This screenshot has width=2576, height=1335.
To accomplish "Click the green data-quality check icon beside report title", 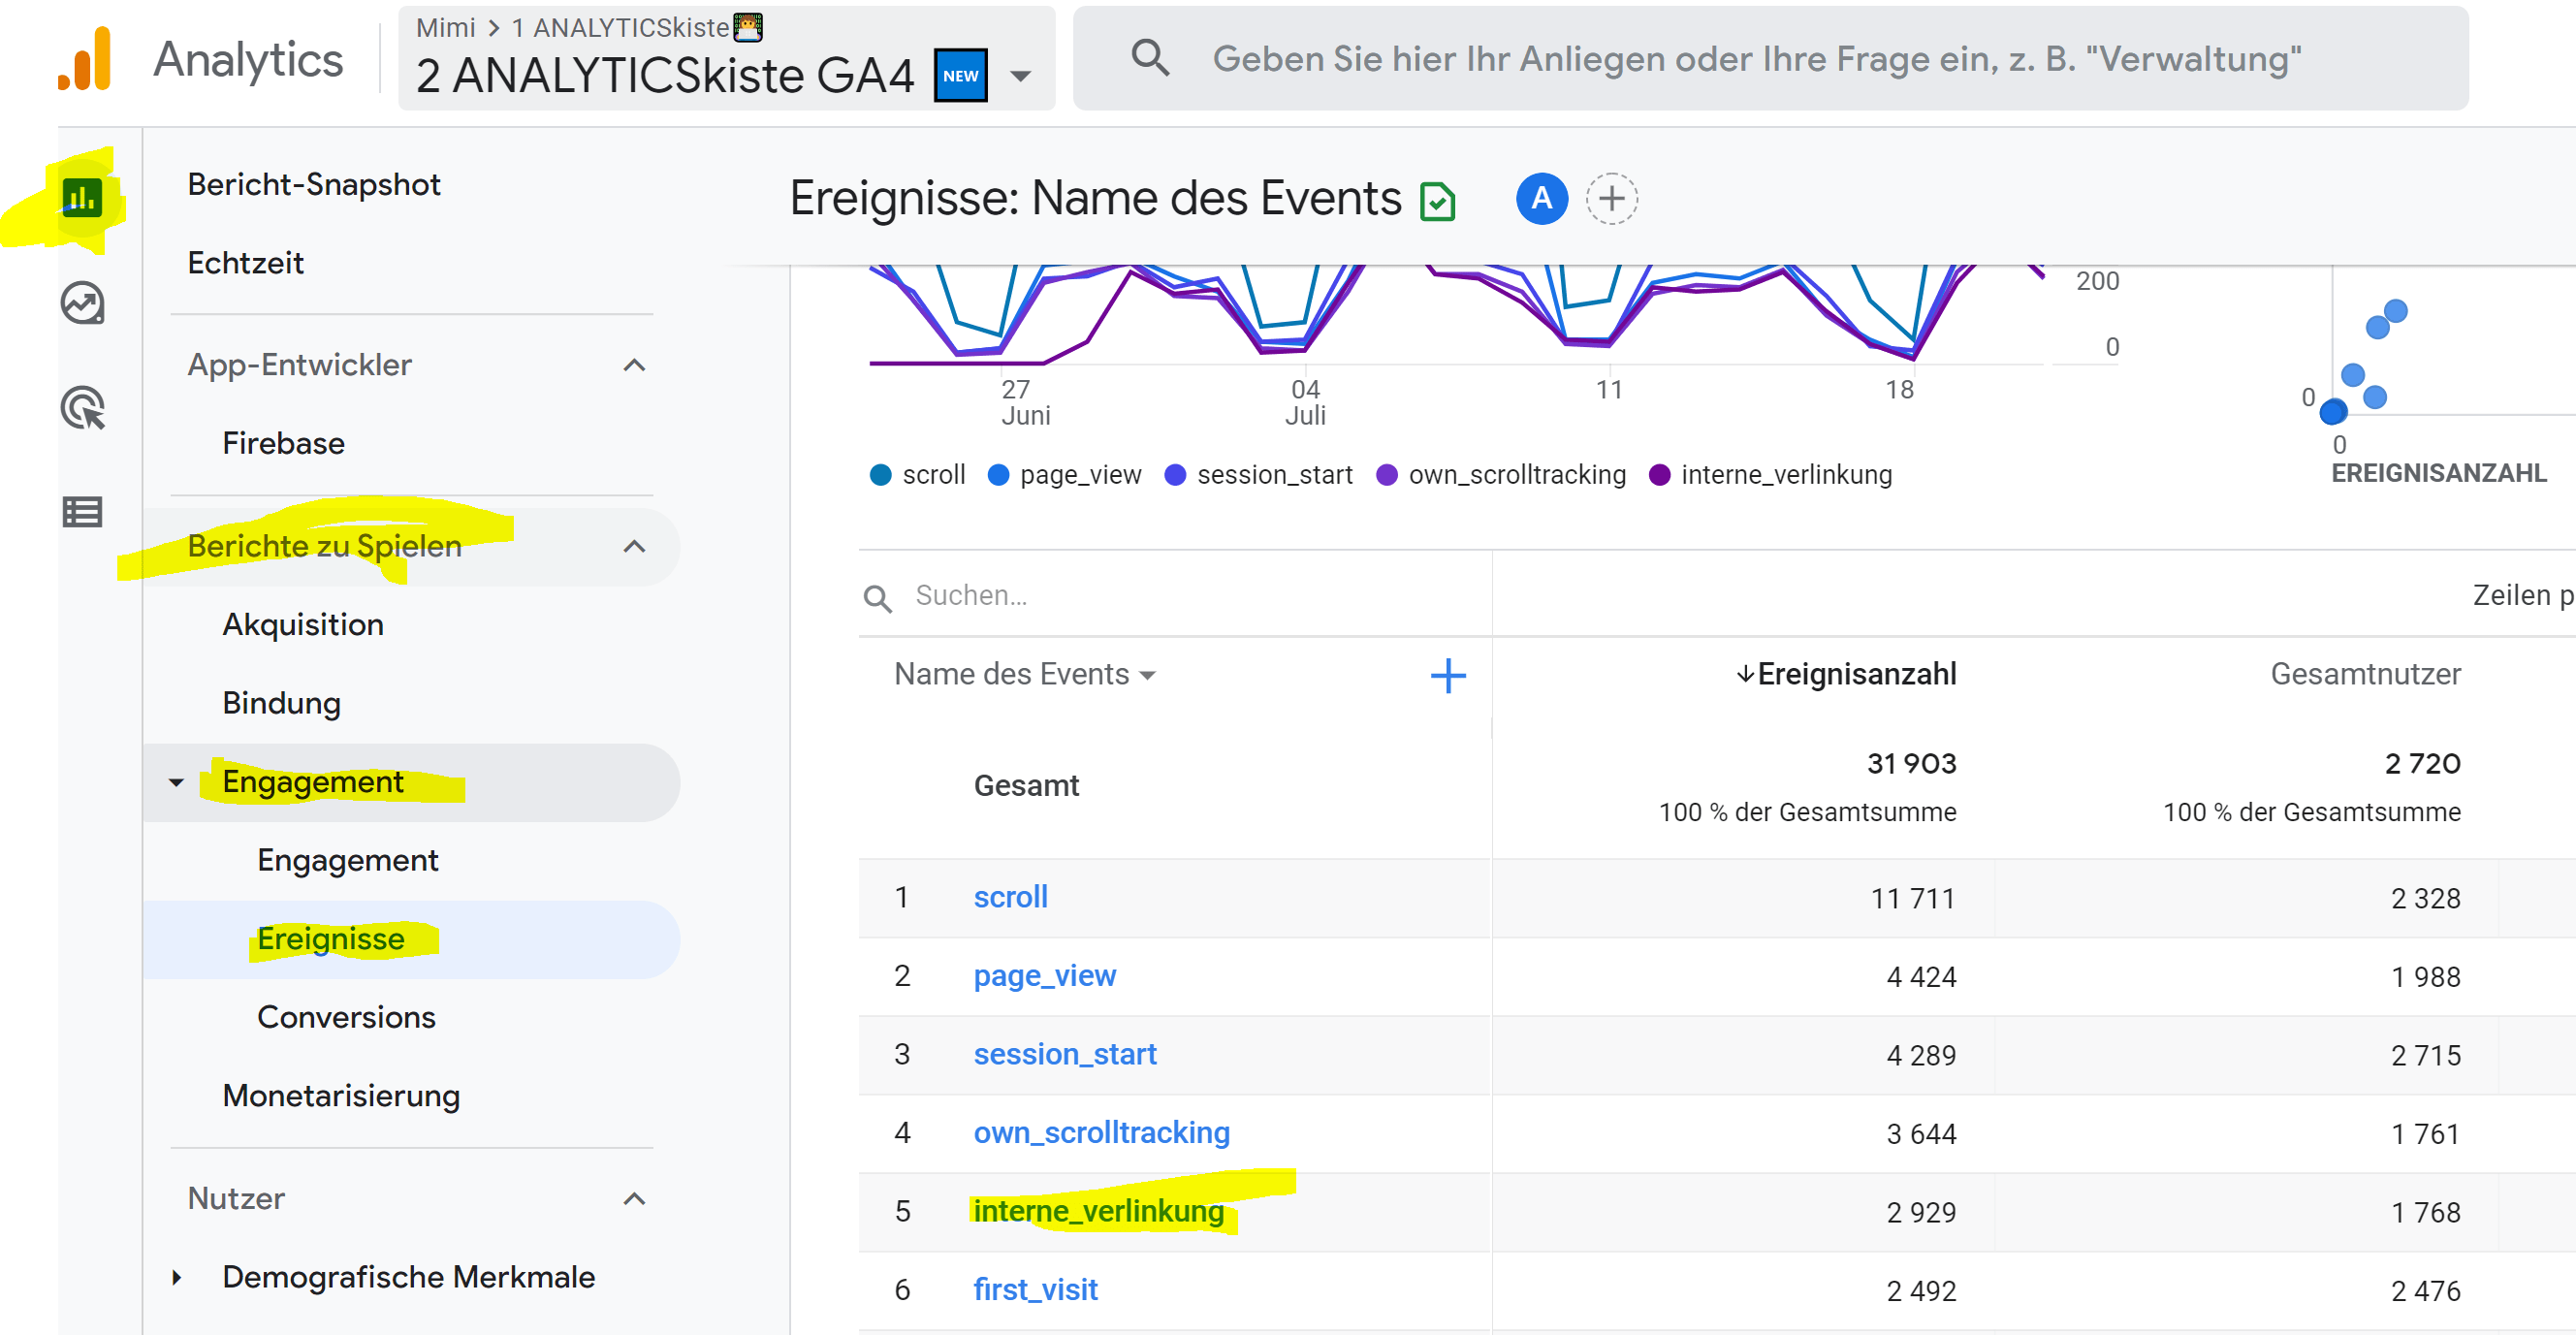I will (1437, 199).
